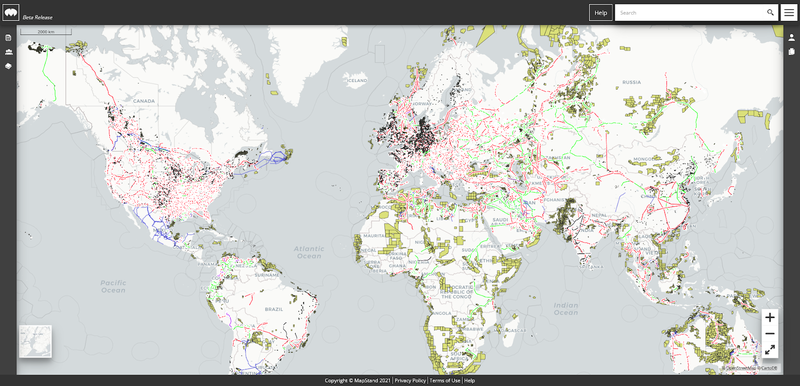Screen dimensions: 800x386
Task: Zoom in with the plus button
Action: click(770, 317)
